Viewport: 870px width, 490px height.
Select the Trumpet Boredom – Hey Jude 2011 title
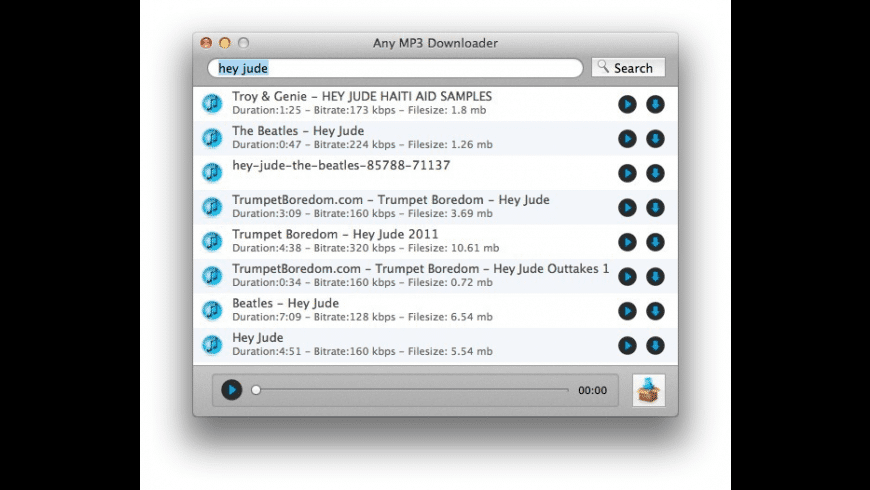335,234
